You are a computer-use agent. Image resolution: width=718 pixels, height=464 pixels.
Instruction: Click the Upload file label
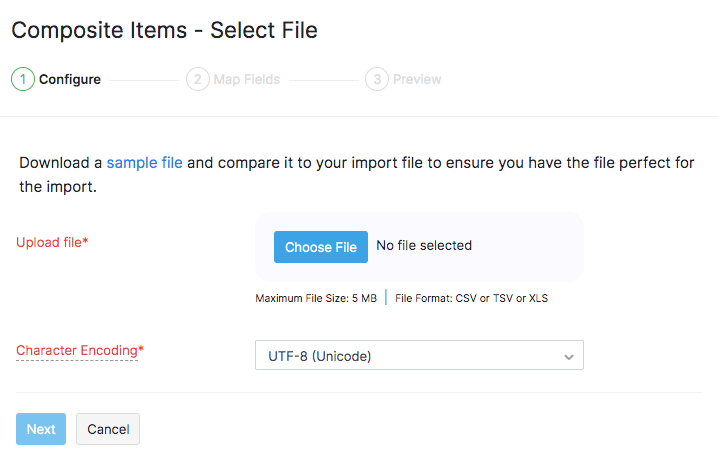click(x=52, y=242)
